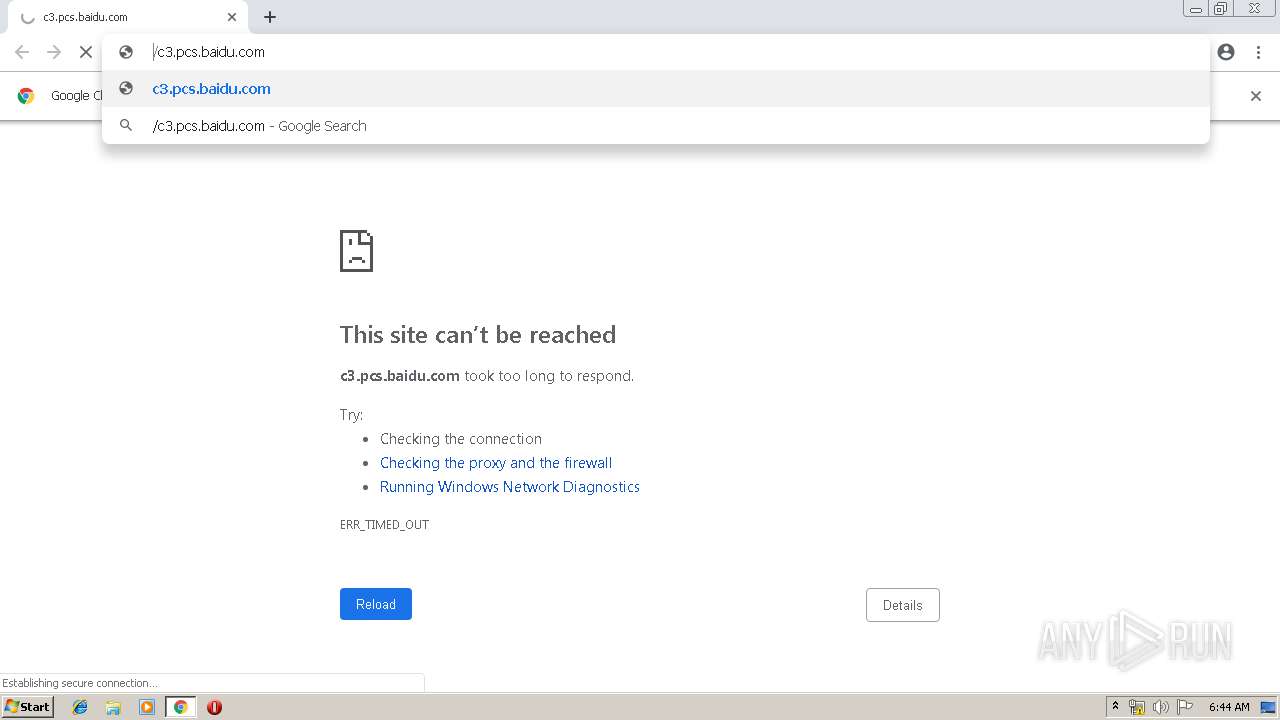Close the c3.pcs.baidu.com tab
Viewport: 1280px width, 720px height.
tap(232, 17)
